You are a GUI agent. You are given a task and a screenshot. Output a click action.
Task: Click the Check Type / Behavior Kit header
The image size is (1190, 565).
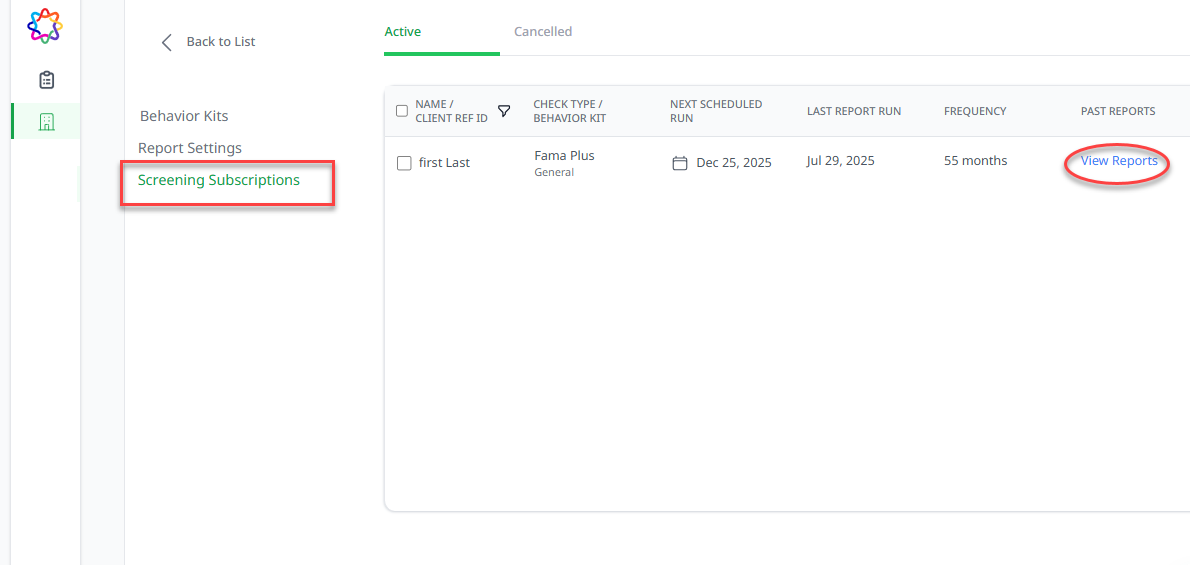click(568, 111)
